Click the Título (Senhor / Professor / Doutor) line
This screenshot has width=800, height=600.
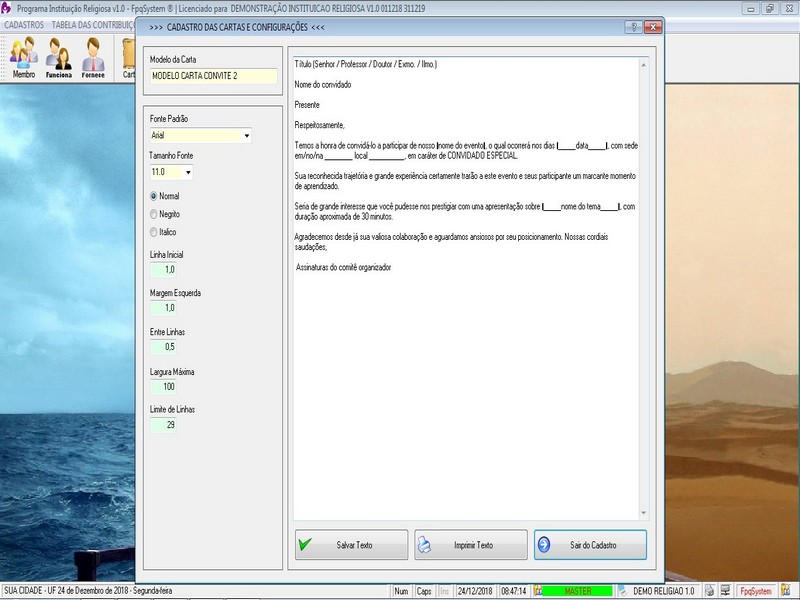coord(365,64)
